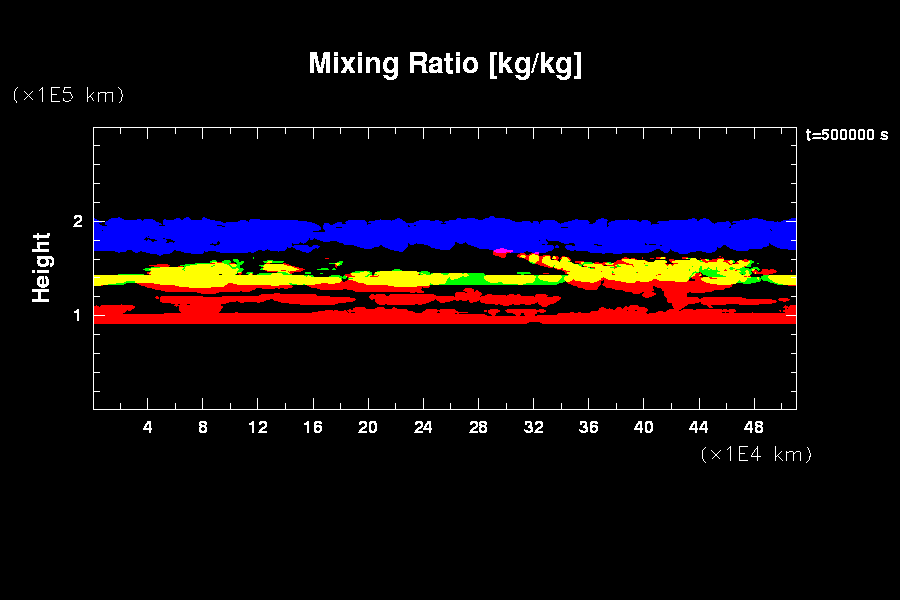
Task: Click x-axis tick label 44
Action: (x=698, y=427)
